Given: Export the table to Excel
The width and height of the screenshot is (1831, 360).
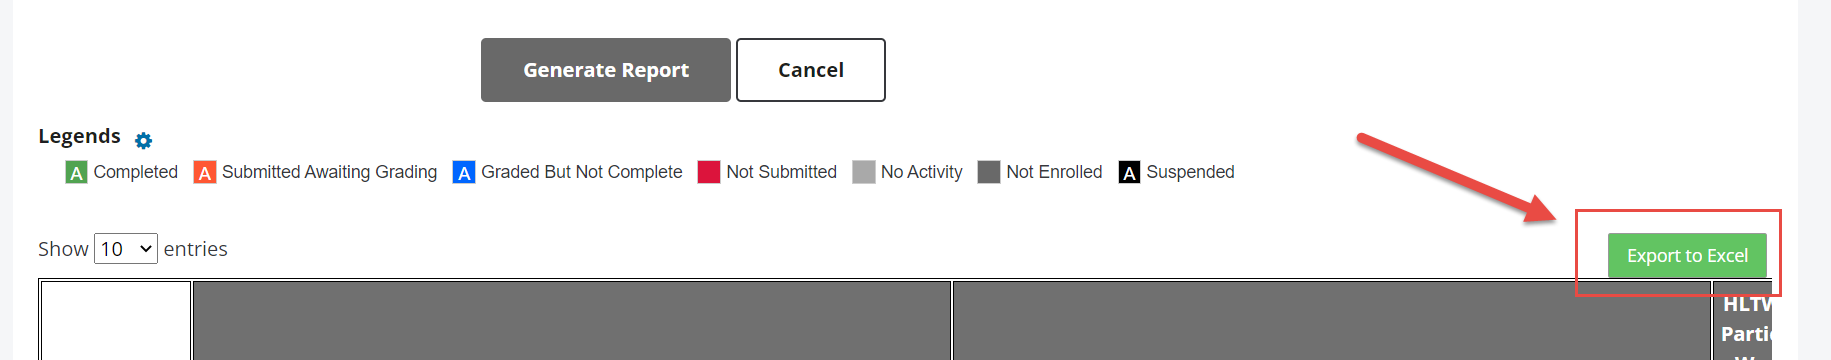Looking at the screenshot, I should 1687,256.
